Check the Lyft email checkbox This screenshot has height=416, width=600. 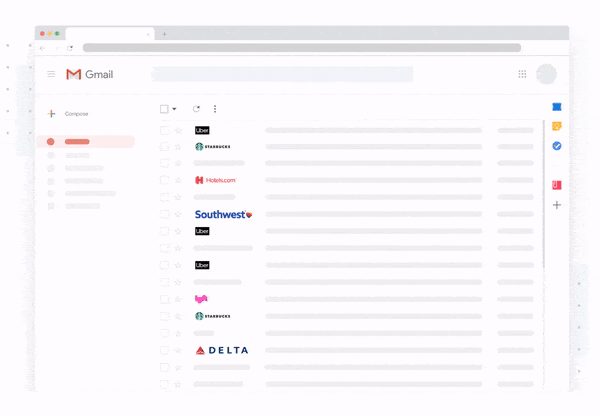click(x=165, y=299)
